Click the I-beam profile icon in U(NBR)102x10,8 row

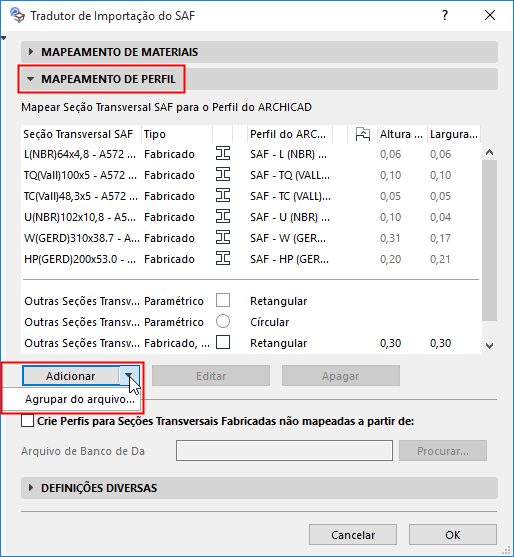(x=223, y=217)
